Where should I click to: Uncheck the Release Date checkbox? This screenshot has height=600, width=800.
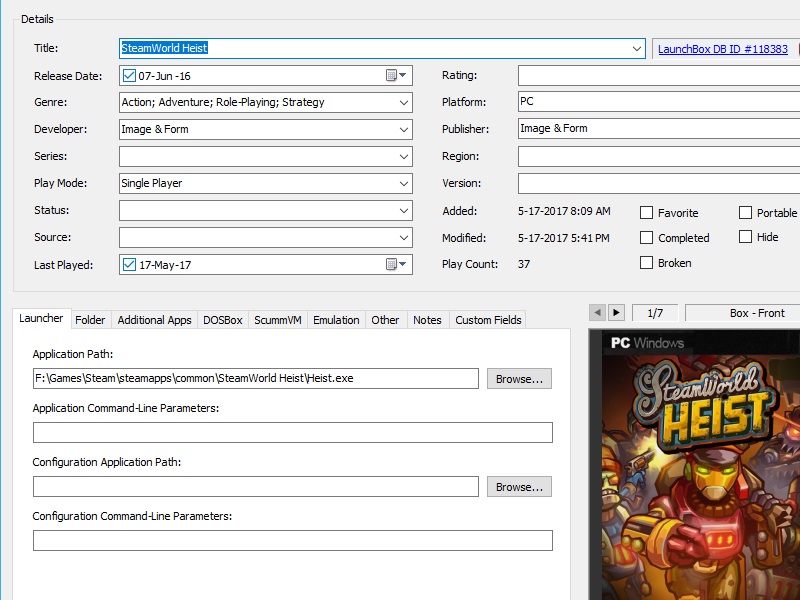click(x=129, y=76)
